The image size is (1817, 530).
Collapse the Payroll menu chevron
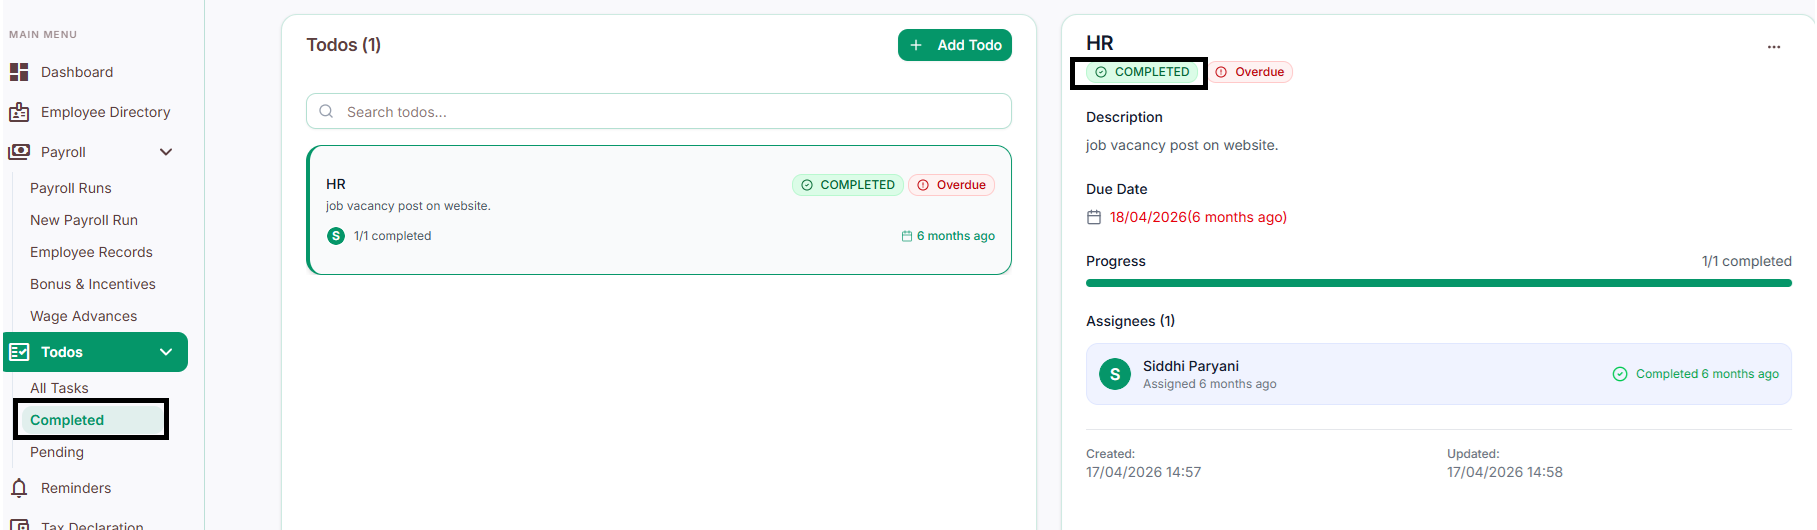166,152
